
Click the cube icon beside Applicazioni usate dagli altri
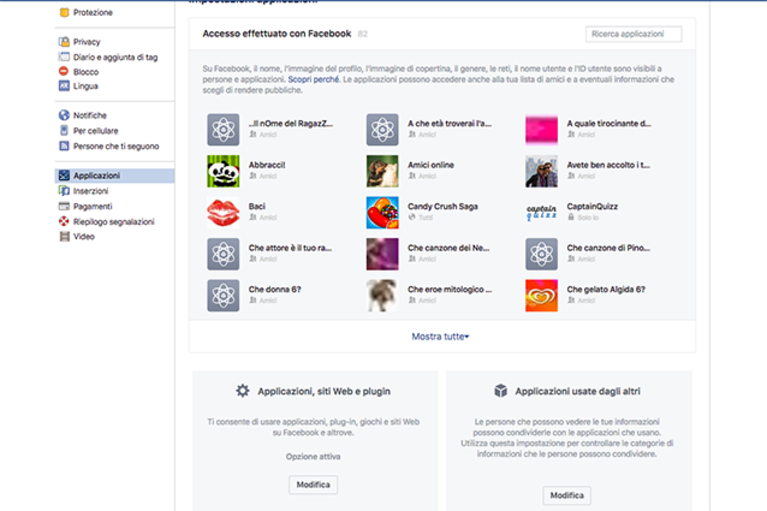pos(500,391)
